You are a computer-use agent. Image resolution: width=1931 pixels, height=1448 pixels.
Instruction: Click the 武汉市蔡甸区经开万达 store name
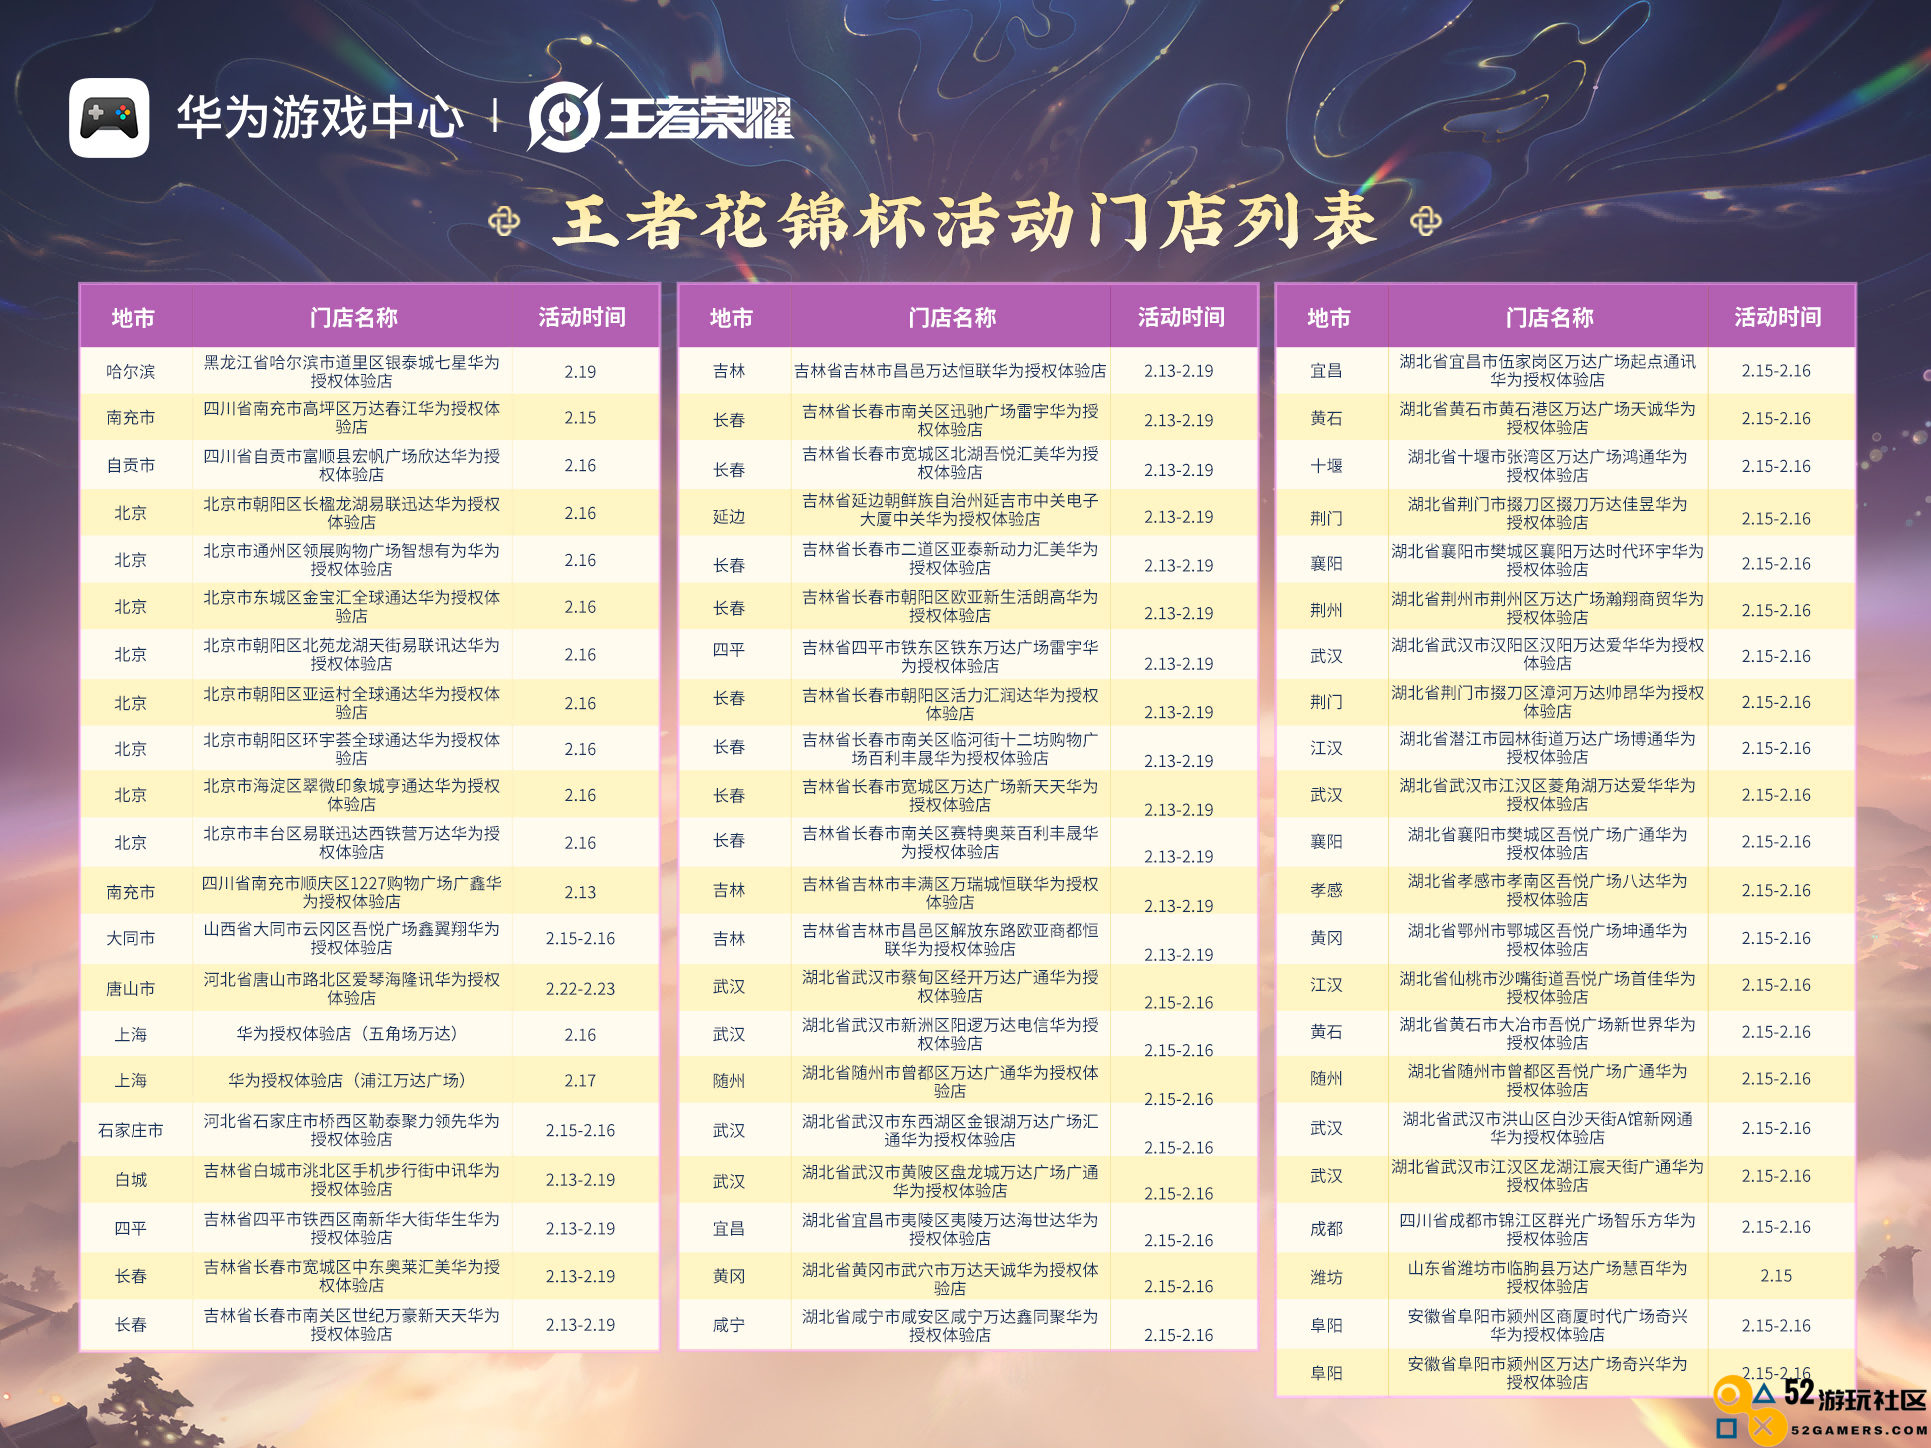point(950,986)
